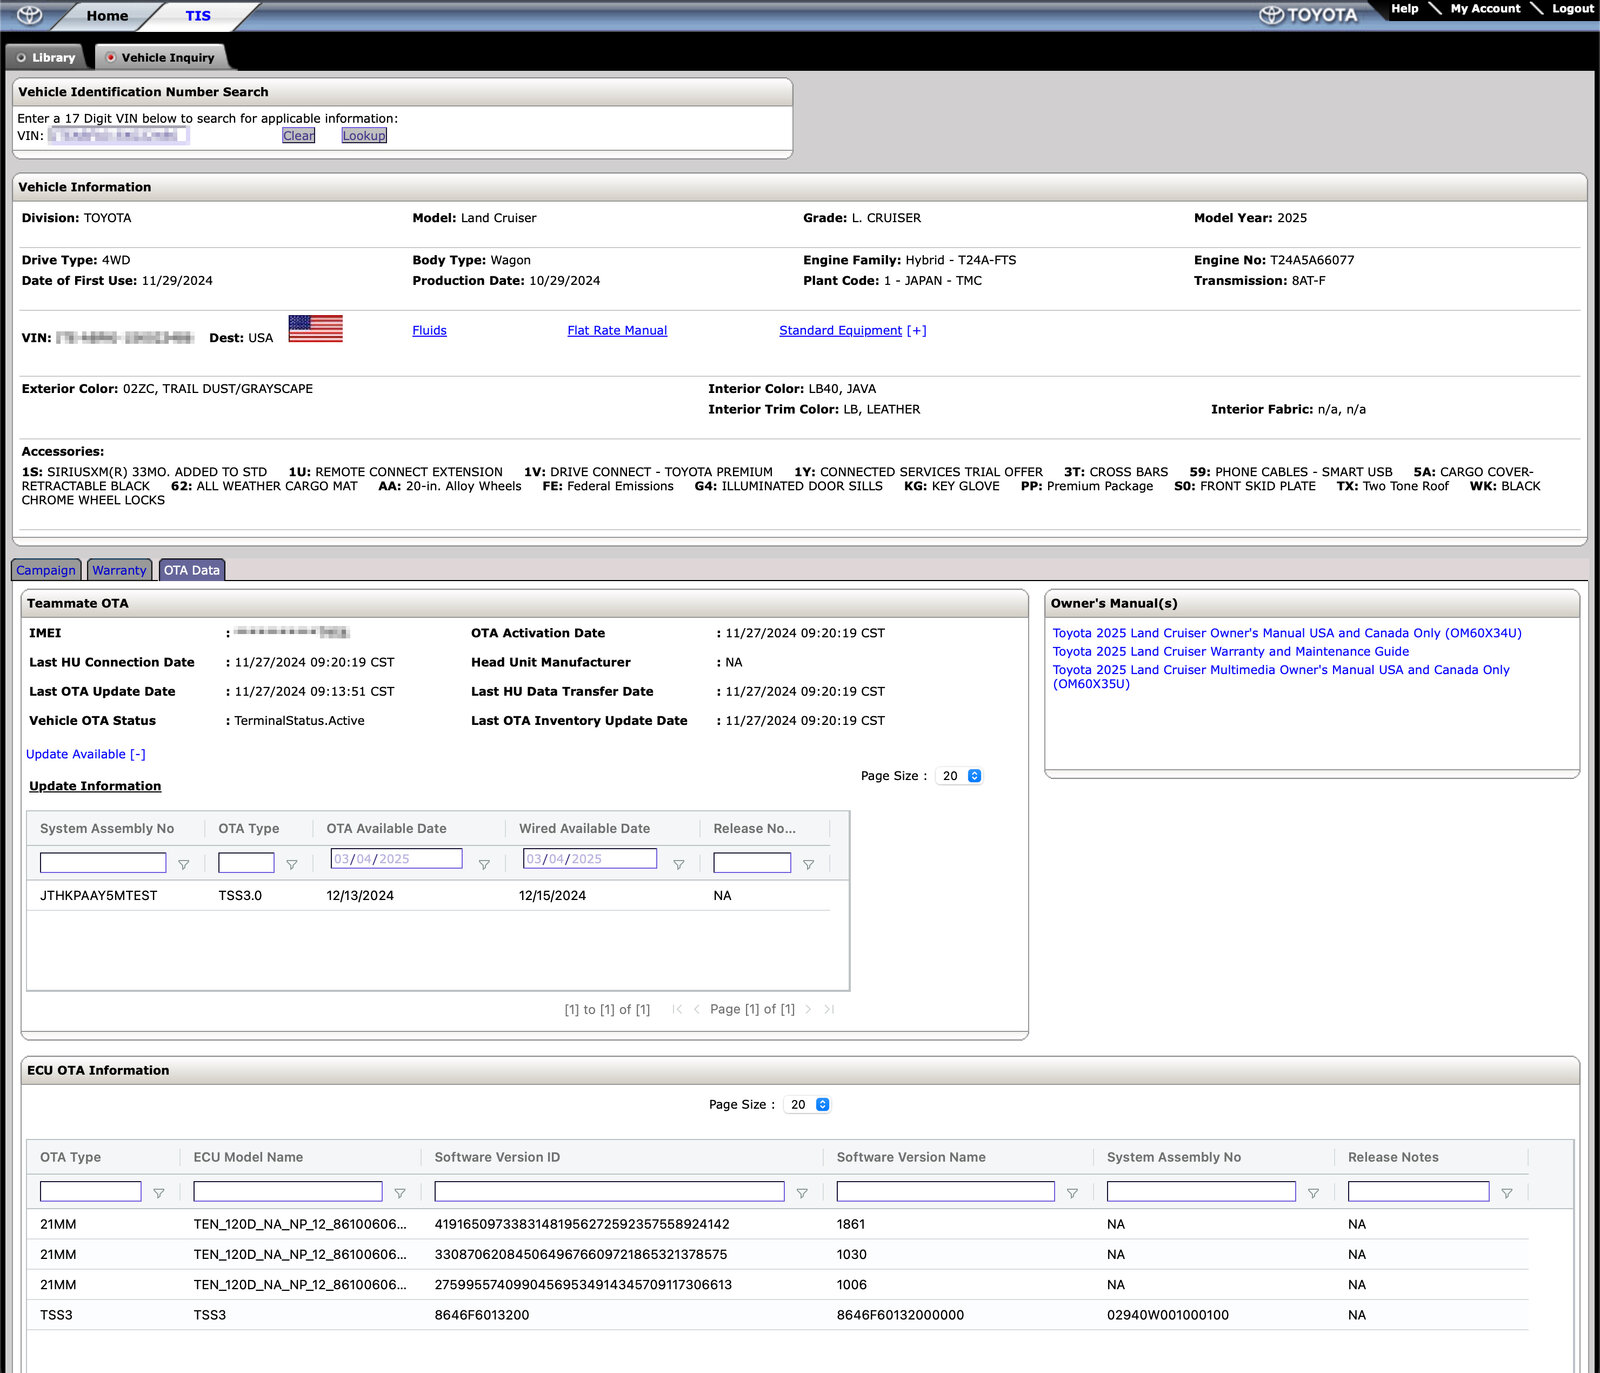Open the Fluids link

[x=429, y=330]
